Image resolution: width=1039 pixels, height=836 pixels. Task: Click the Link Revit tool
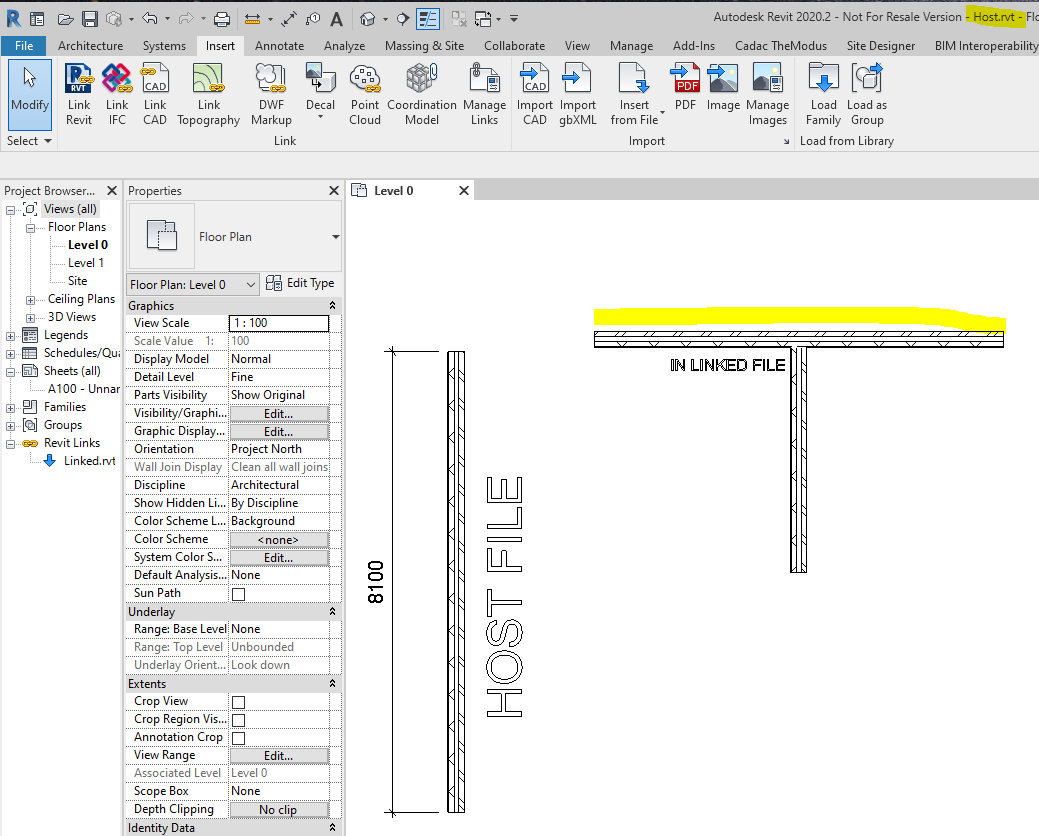79,94
